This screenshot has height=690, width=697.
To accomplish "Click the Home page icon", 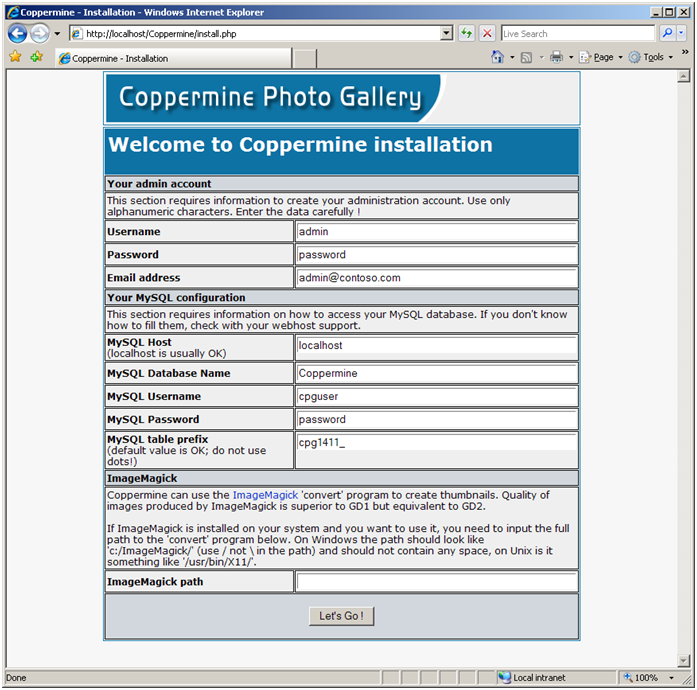I will point(497,57).
